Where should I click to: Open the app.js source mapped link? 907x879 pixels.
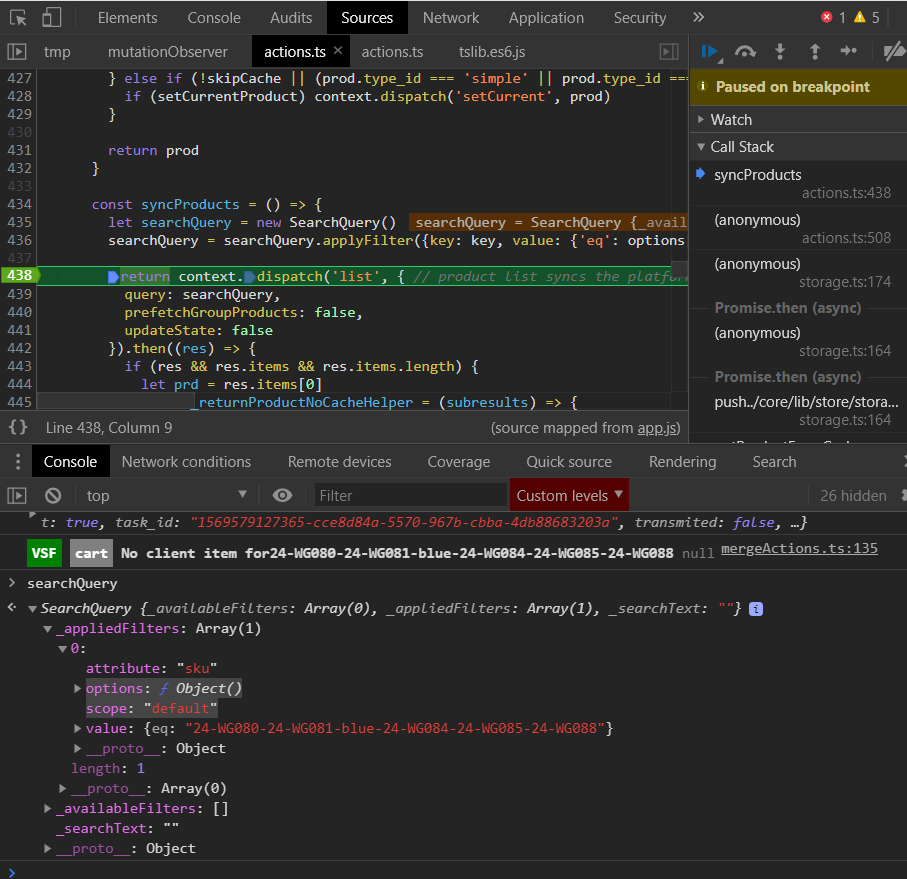[657, 428]
